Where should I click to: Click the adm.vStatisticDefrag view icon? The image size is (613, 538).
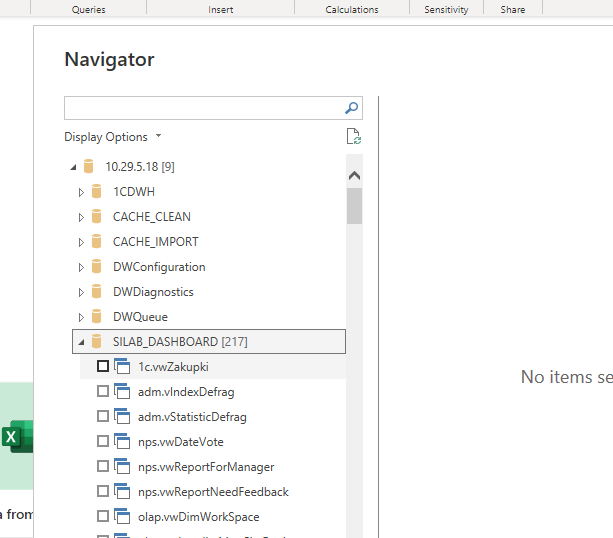122,416
